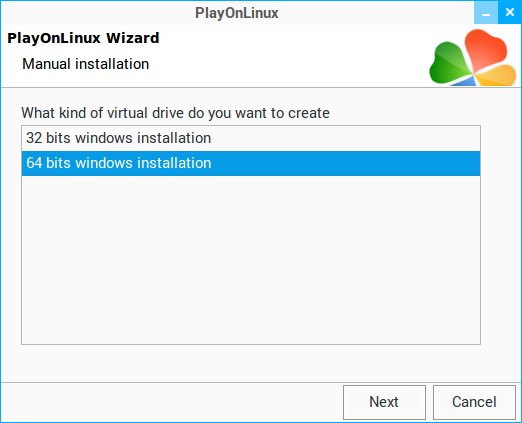Screen dimensions: 522x423
Task: Click the PlayOnLinux clover logo
Action: [473, 58]
